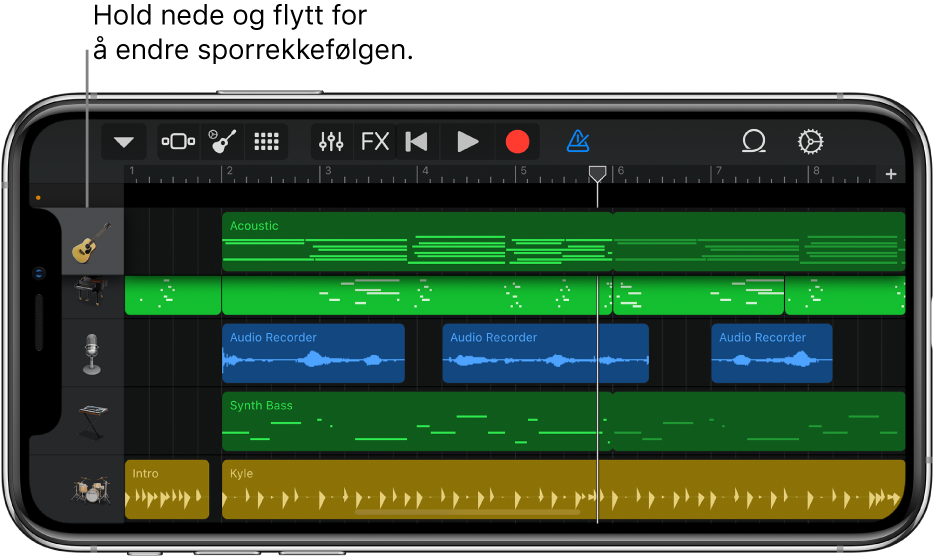Select the grand piano track header

pos(93,292)
